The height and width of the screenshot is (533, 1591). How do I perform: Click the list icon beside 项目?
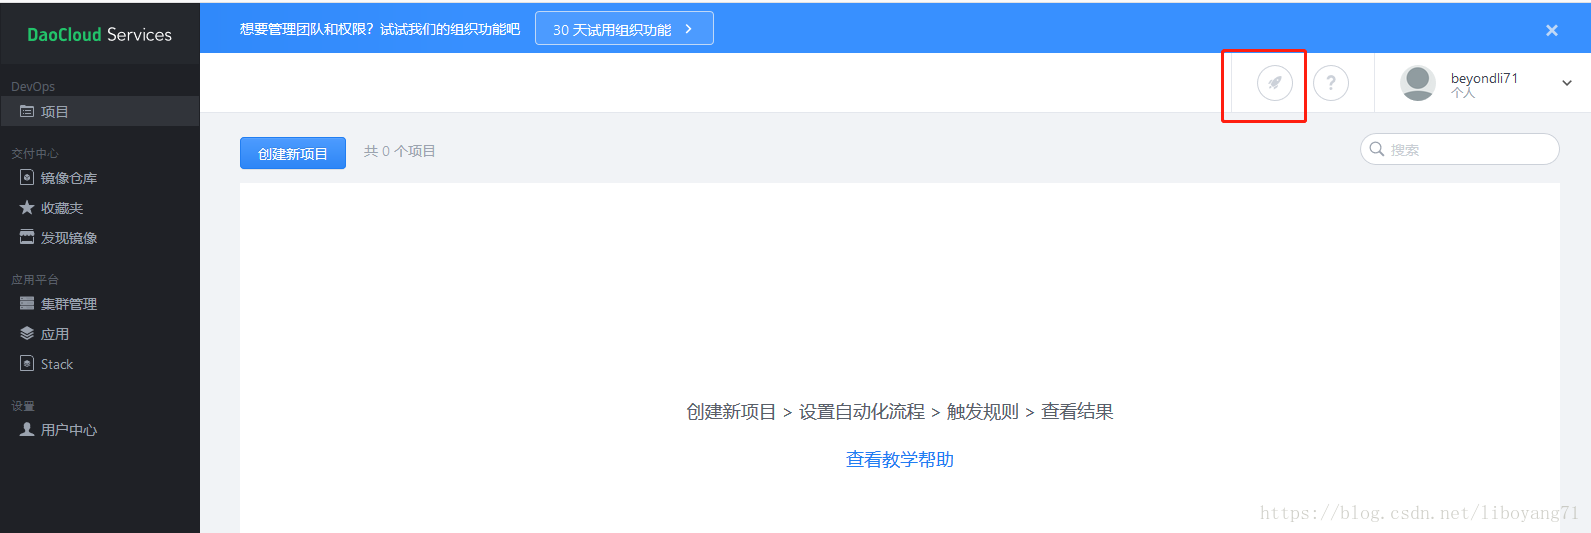tap(27, 111)
